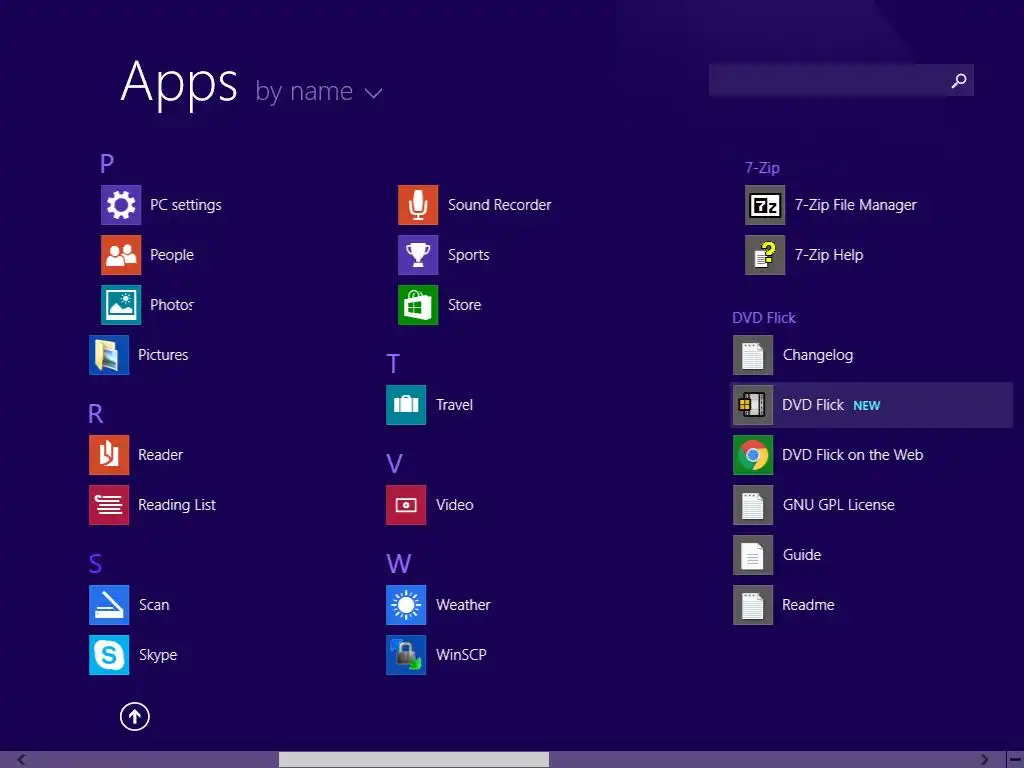1024x768 pixels.
Task: Click the zoom-out minus button at the corner
Action: click(x=1015, y=760)
